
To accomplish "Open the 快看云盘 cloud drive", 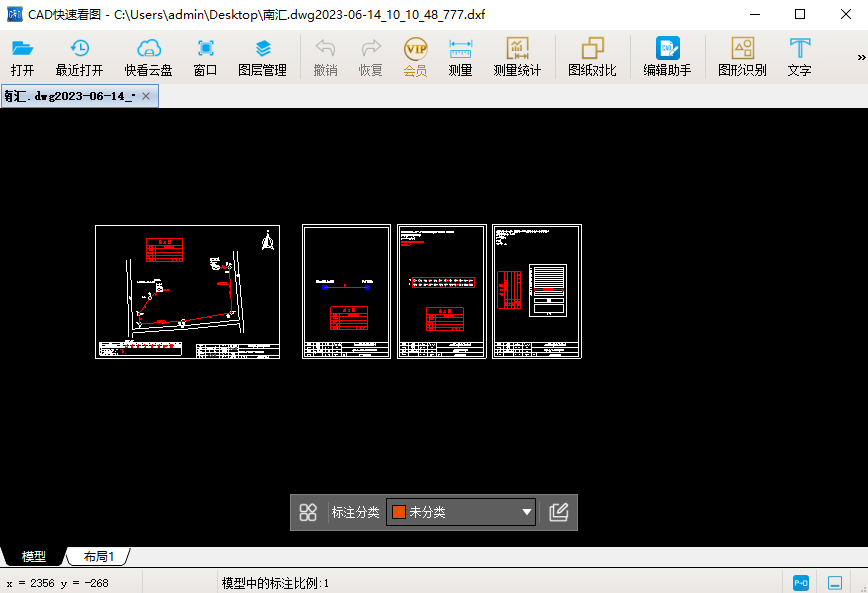I will click(x=148, y=57).
